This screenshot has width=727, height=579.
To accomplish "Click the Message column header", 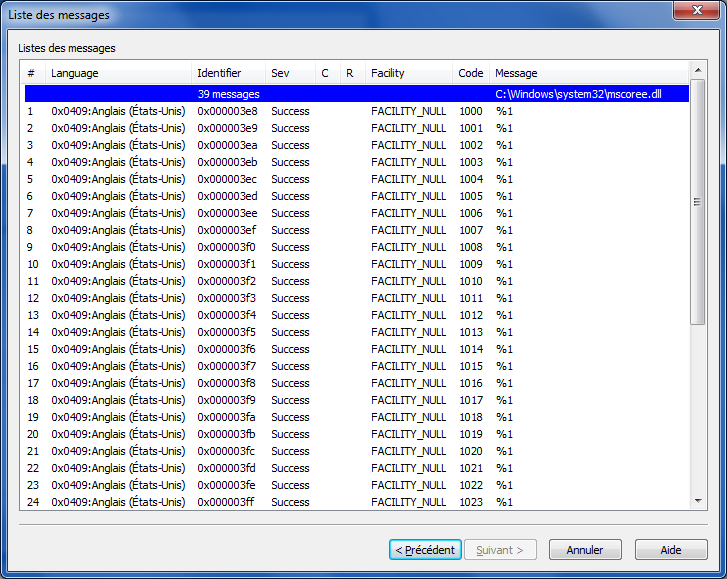I will [588, 73].
